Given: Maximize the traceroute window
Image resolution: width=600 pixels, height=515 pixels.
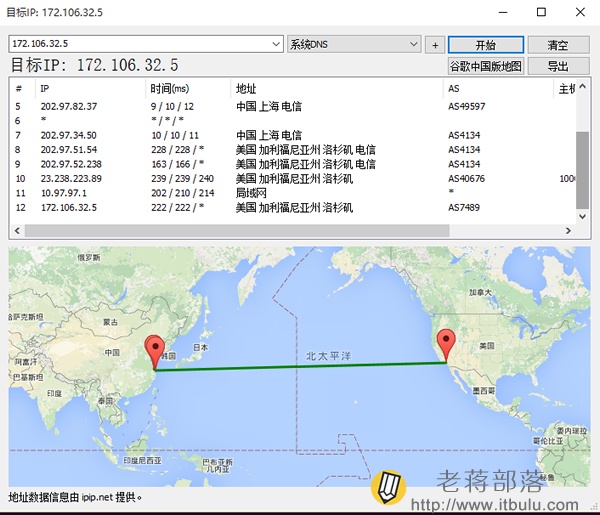Looking at the screenshot, I should point(541,12).
